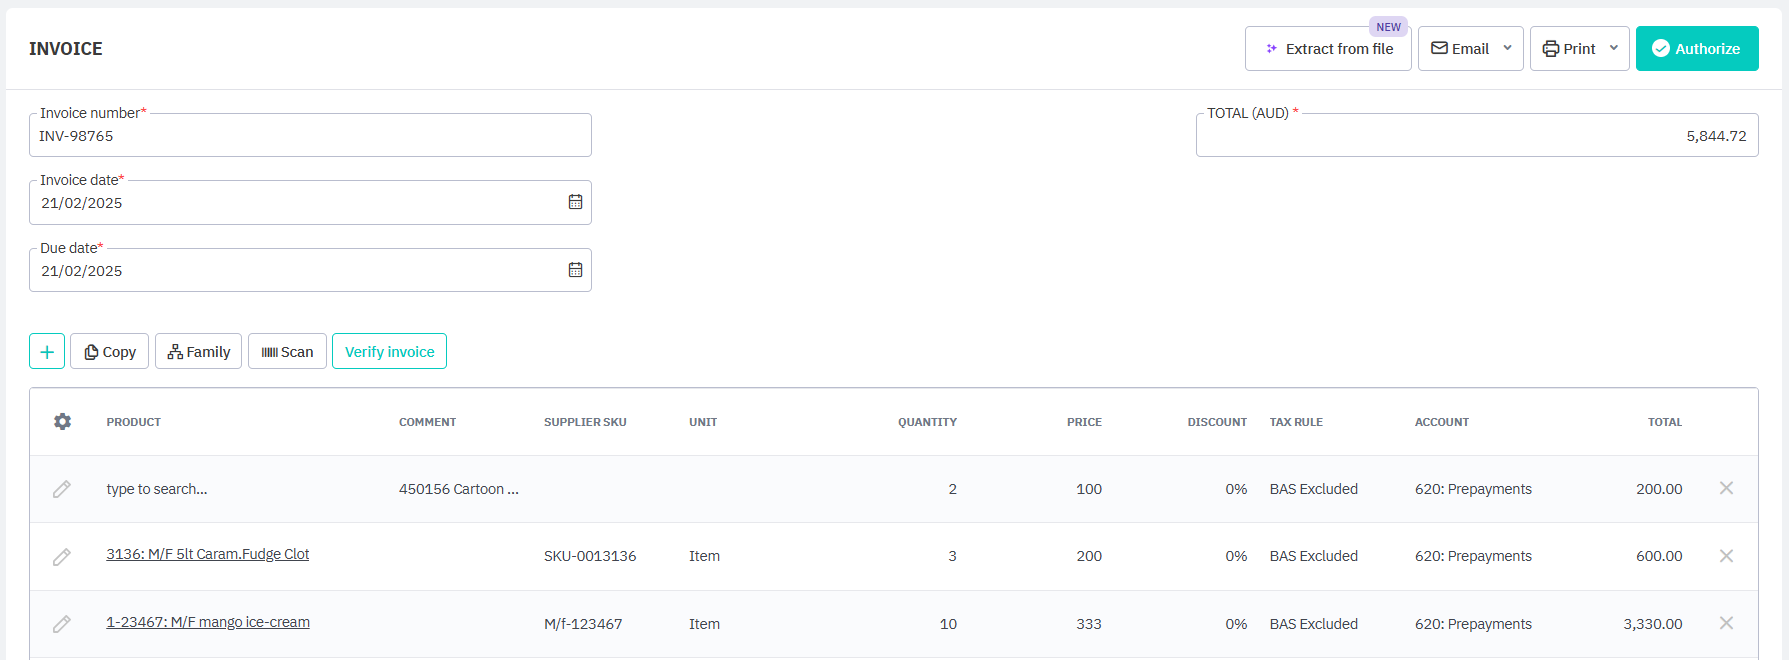The image size is (1789, 660).
Task: Open 1-23467: M/F mango ice-cream product link
Action: click(x=208, y=622)
